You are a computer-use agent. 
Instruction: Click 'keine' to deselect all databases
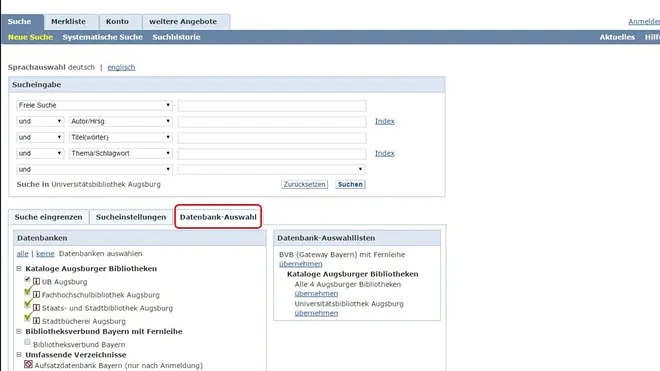45,254
